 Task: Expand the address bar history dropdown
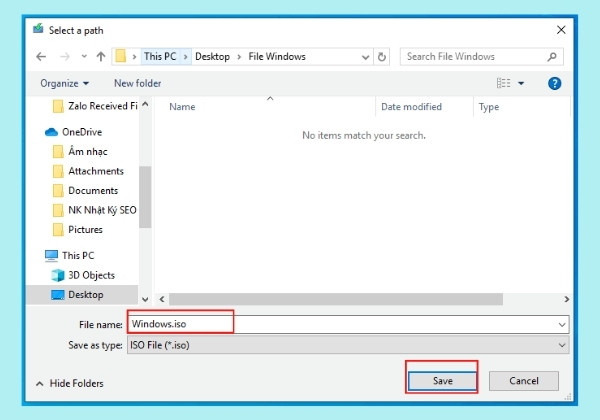tap(365, 57)
